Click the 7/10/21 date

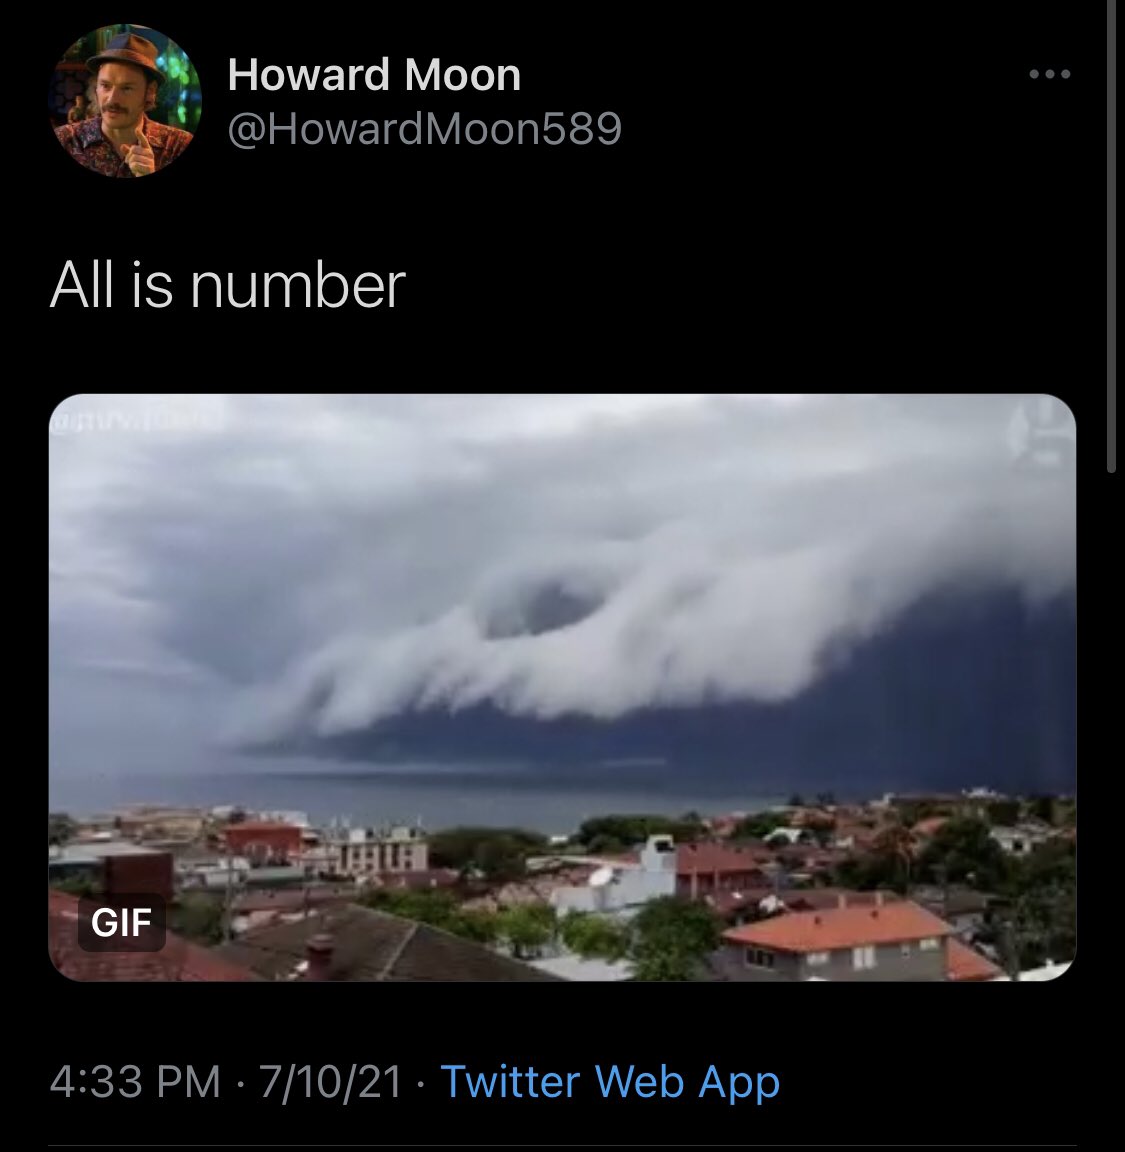click(x=330, y=1081)
